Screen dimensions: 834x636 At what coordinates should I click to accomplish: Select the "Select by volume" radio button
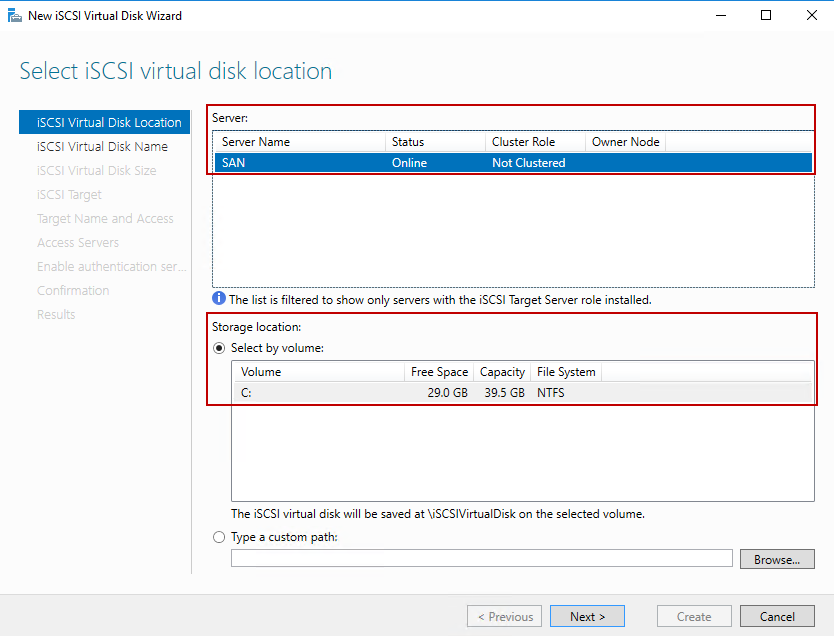(x=219, y=348)
